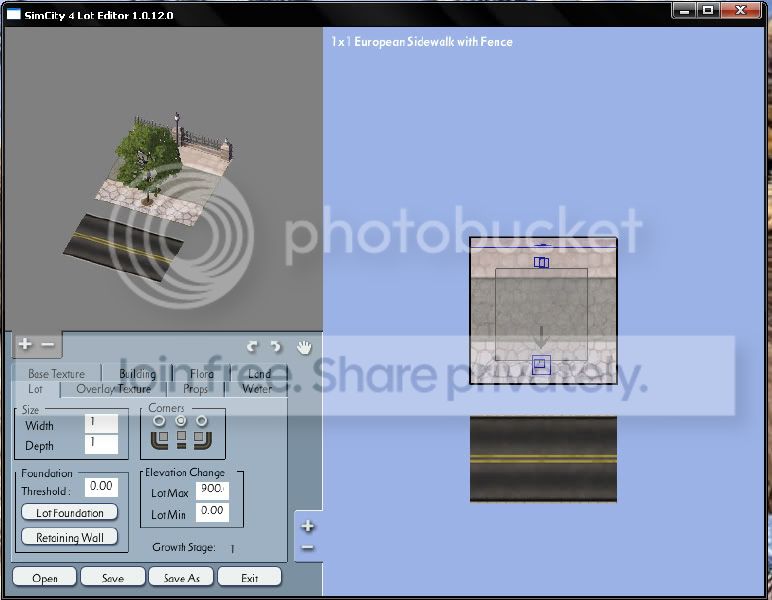Focus the Depth size field
The height and width of the screenshot is (600, 772).
tap(101, 444)
